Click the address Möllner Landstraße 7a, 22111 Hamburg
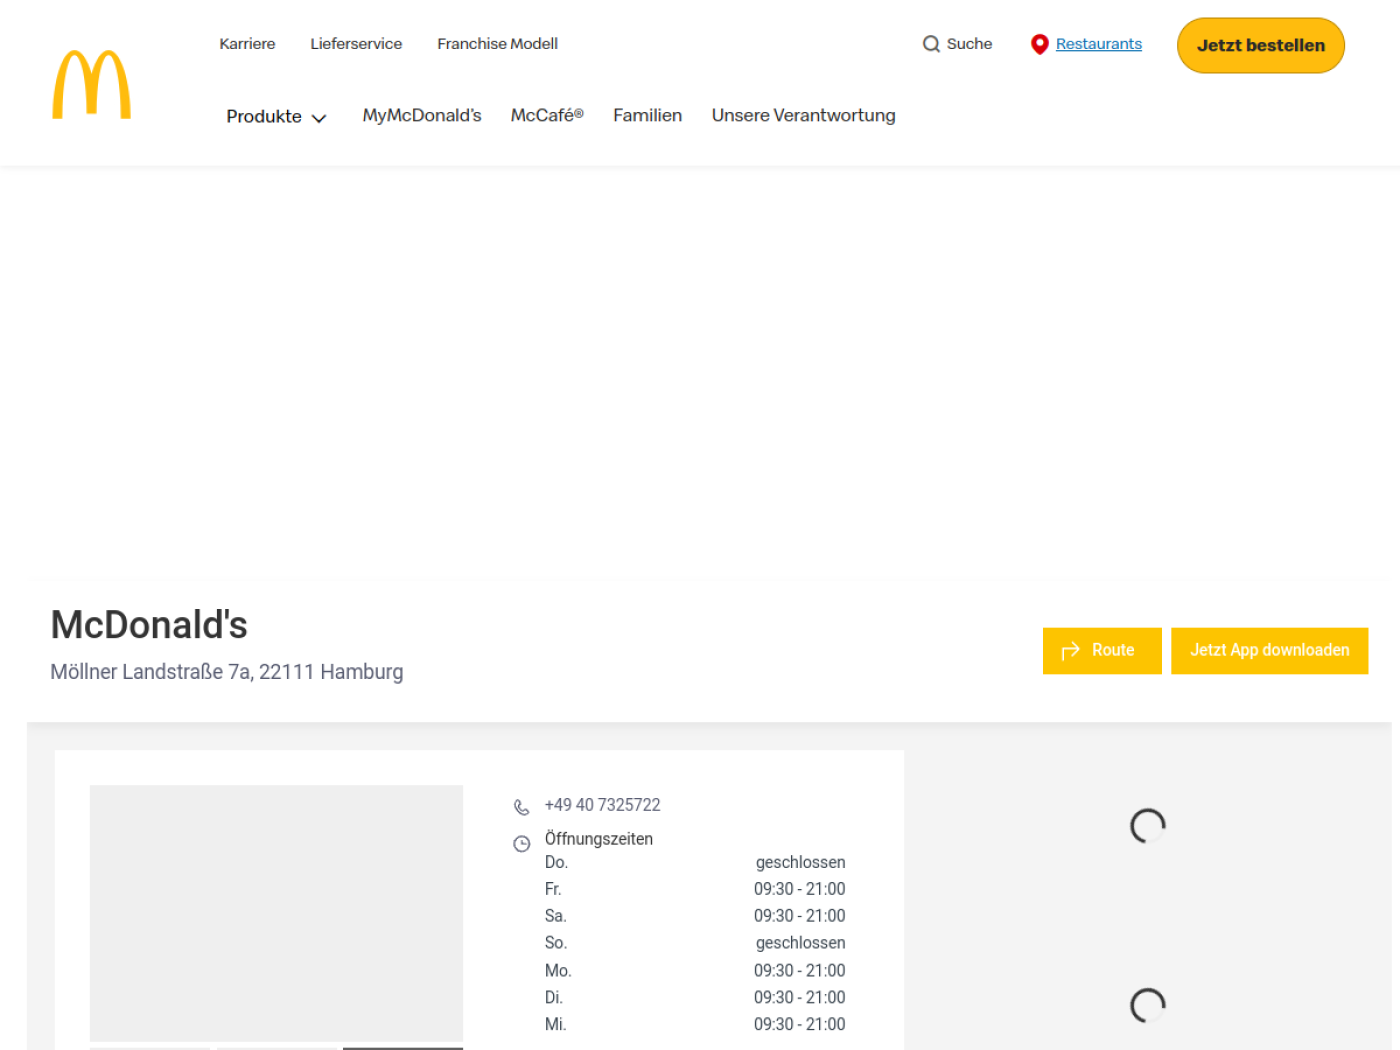1400x1050 pixels. (227, 672)
